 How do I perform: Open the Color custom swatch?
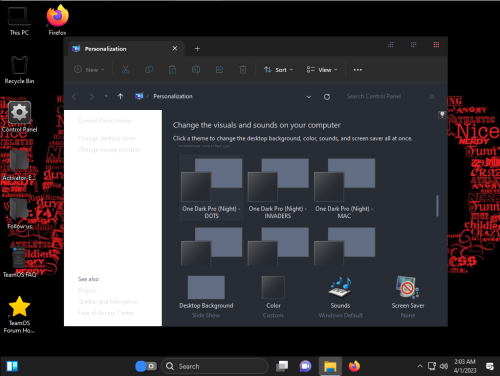pyautogui.click(x=273, y=287)
